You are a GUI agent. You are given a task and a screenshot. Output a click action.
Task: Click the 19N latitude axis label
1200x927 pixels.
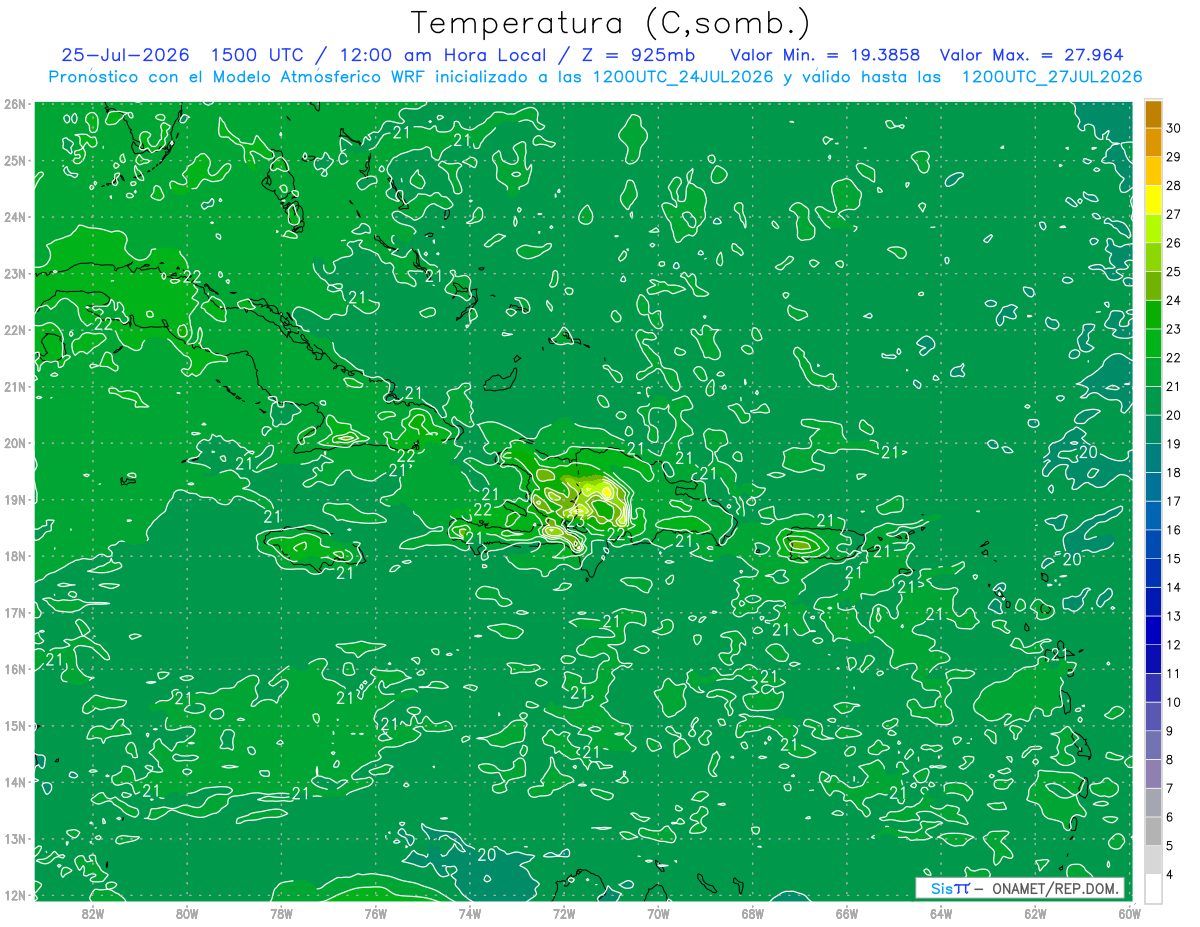tap(15, 499)
